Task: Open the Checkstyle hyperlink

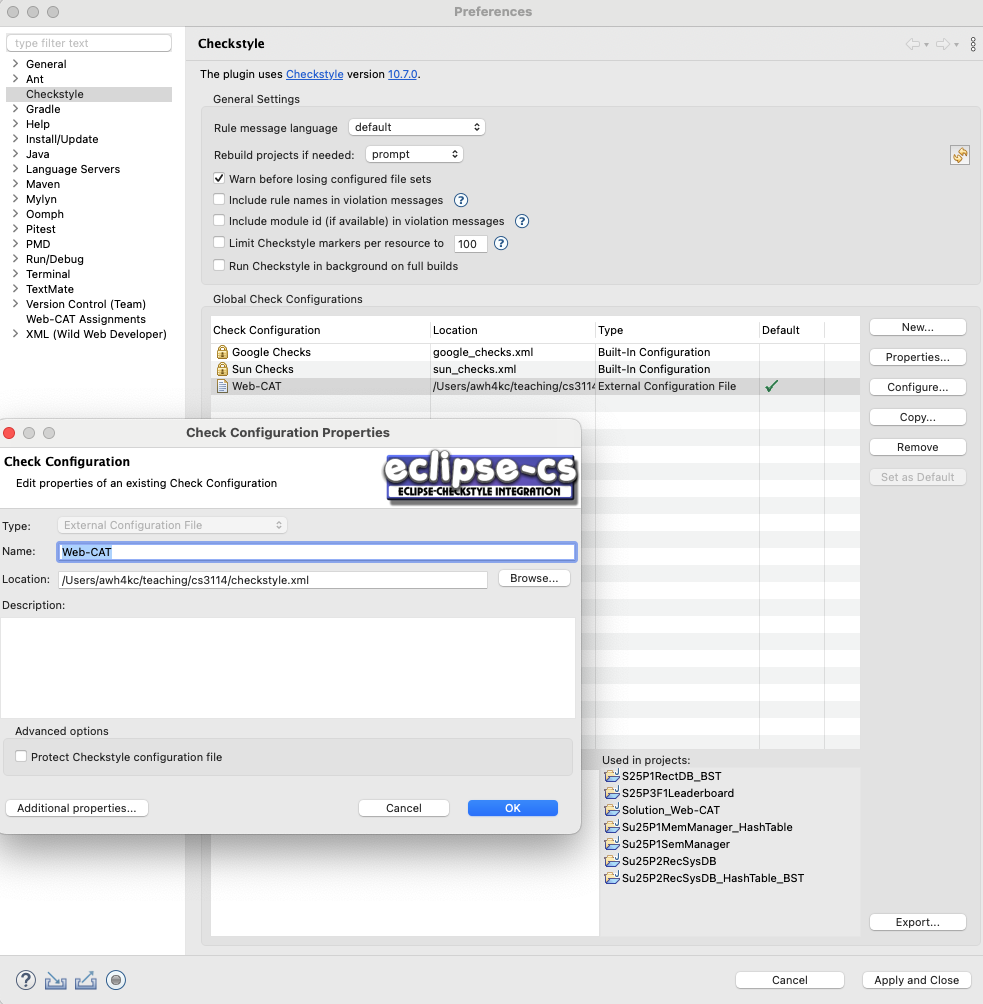Action: [314, 74]
